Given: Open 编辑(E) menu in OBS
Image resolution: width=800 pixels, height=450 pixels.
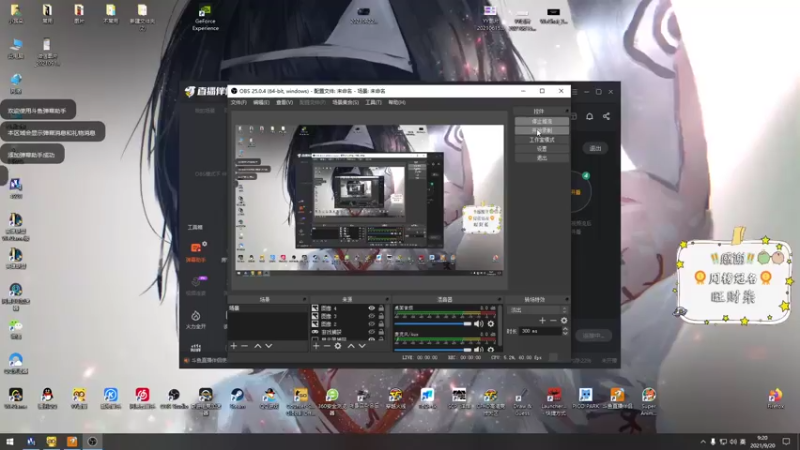Looking at the screenshot, I should pyautogui.click(x=261, y=103).
